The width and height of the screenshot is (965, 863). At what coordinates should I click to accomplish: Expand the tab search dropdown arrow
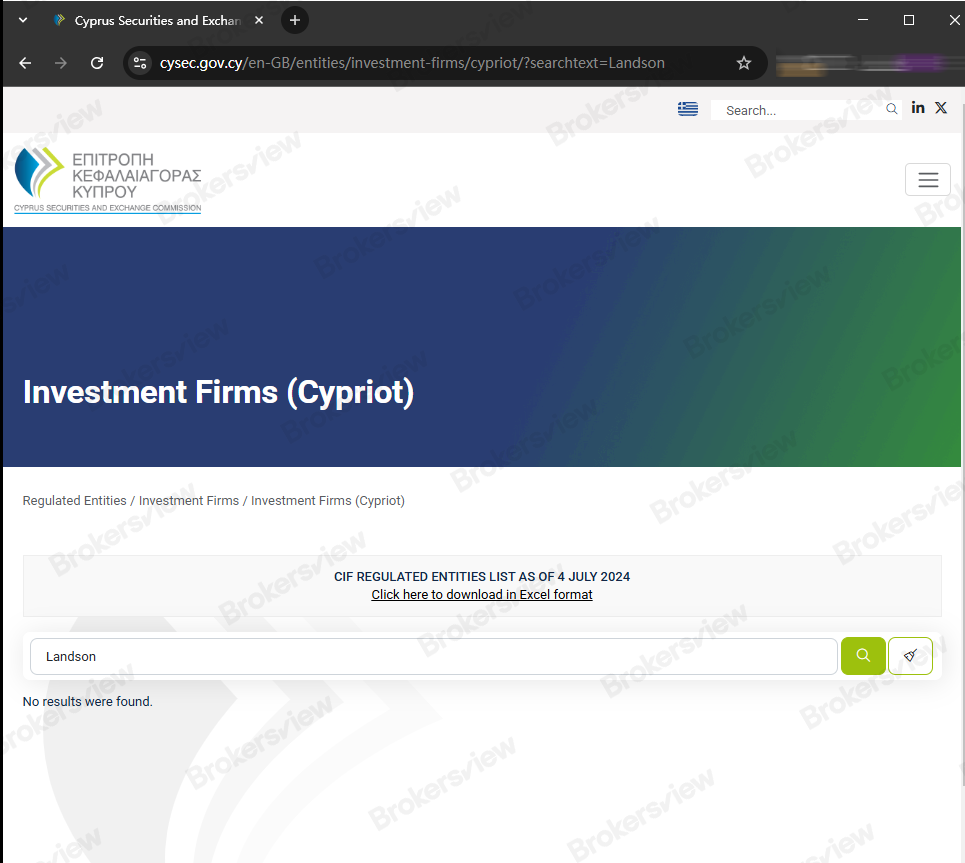coord(23,20)
